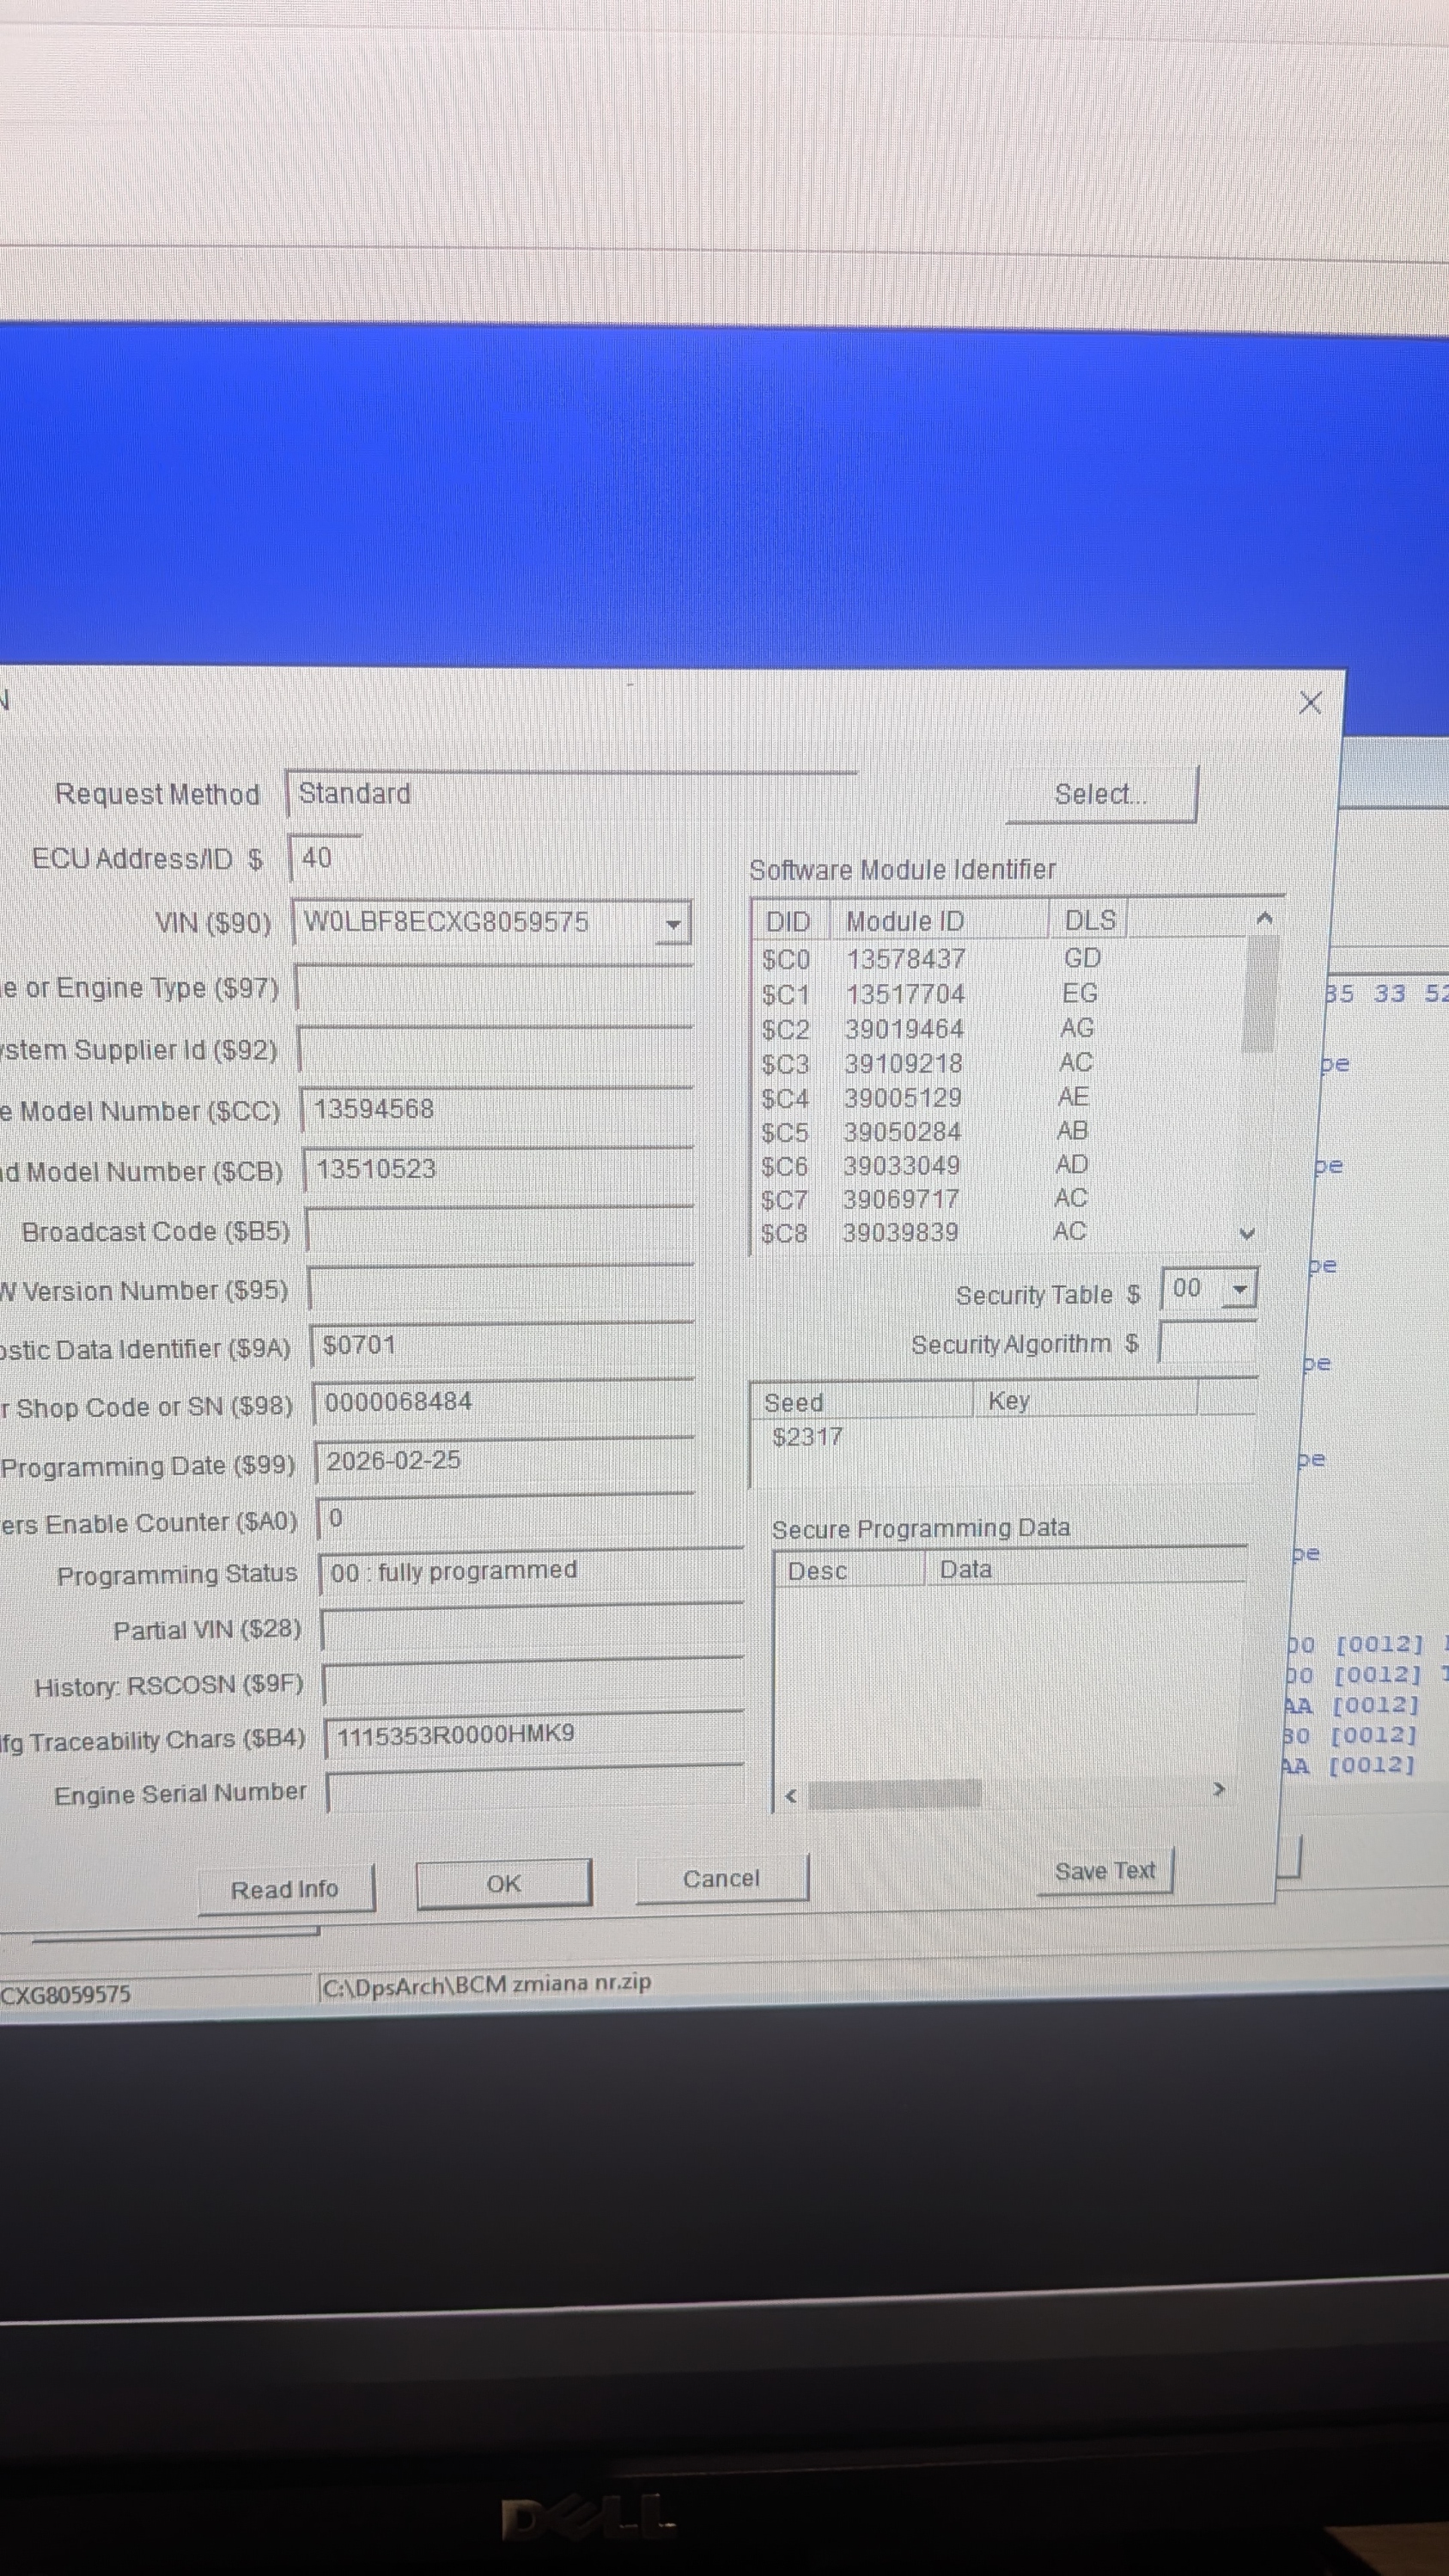The width and height of the screenshot is (1449, 2576).
Task: Click the Model Number ($CC) field 13594568
Action: coord(497,1110)
